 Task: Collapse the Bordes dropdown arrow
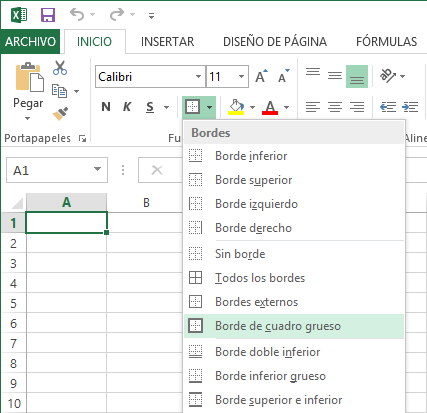click(210, 107)
